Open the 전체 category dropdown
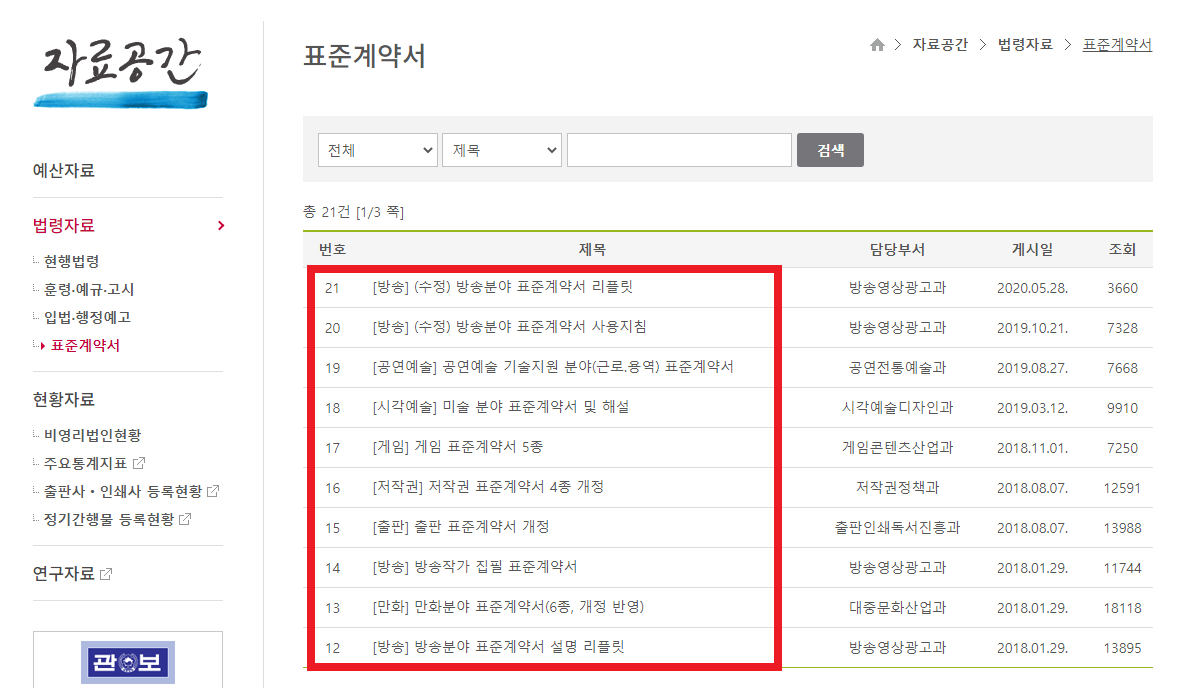The width and height of the screenshot is (1178, 688). [377, 149]
